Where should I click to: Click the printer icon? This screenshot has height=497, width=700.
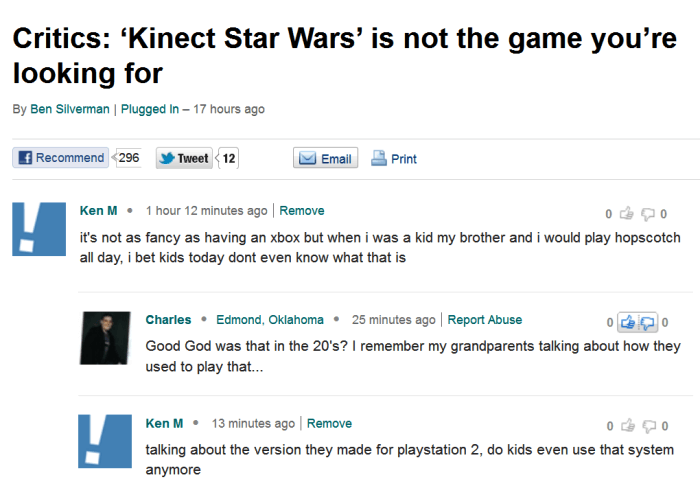pos(379,158)
